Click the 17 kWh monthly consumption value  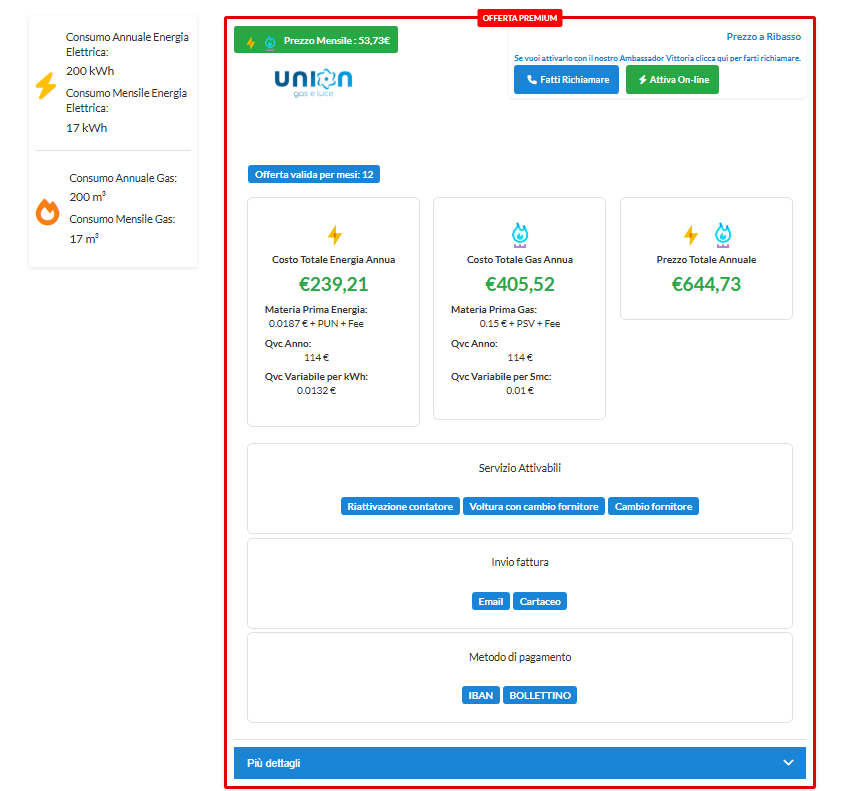click(86, 128)
